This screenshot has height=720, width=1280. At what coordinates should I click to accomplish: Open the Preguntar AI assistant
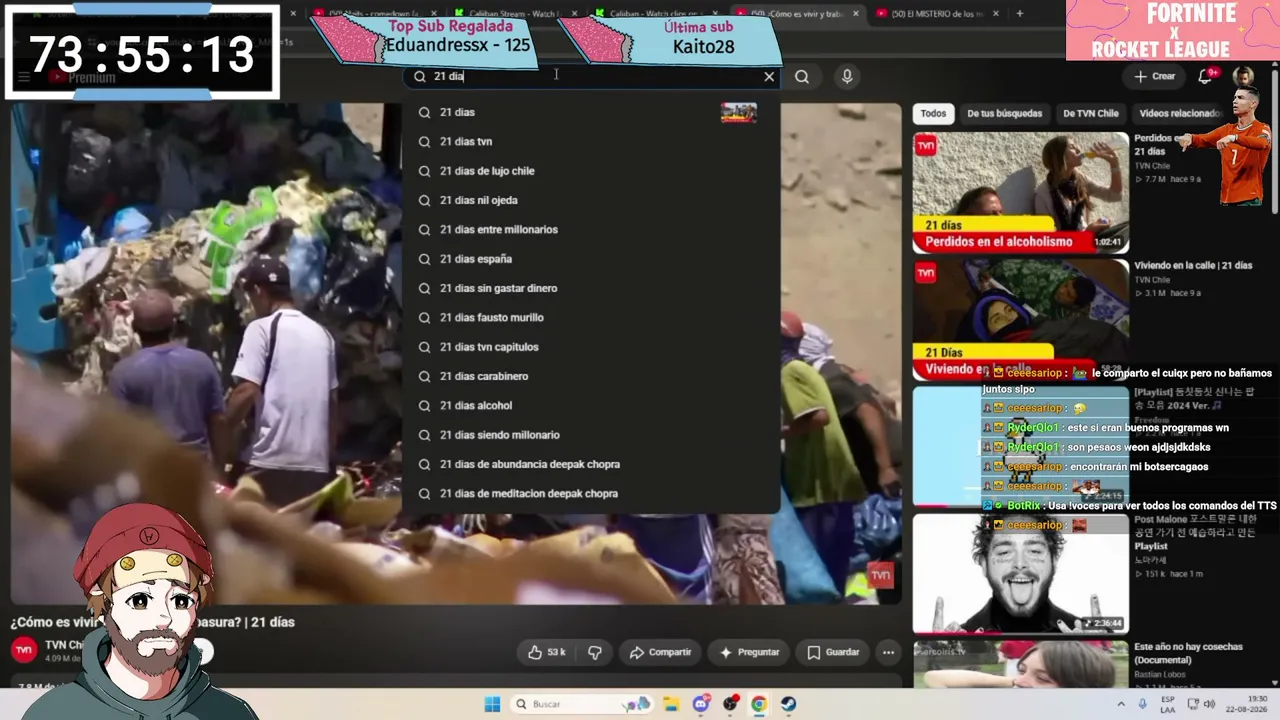pyautogui.click(x=749, y=652)
